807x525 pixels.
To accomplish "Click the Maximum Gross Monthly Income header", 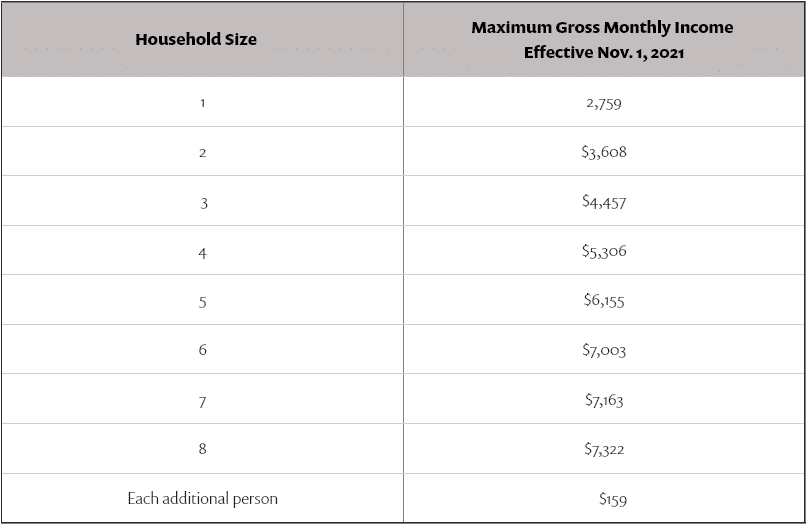I will [x=602, y=39].
